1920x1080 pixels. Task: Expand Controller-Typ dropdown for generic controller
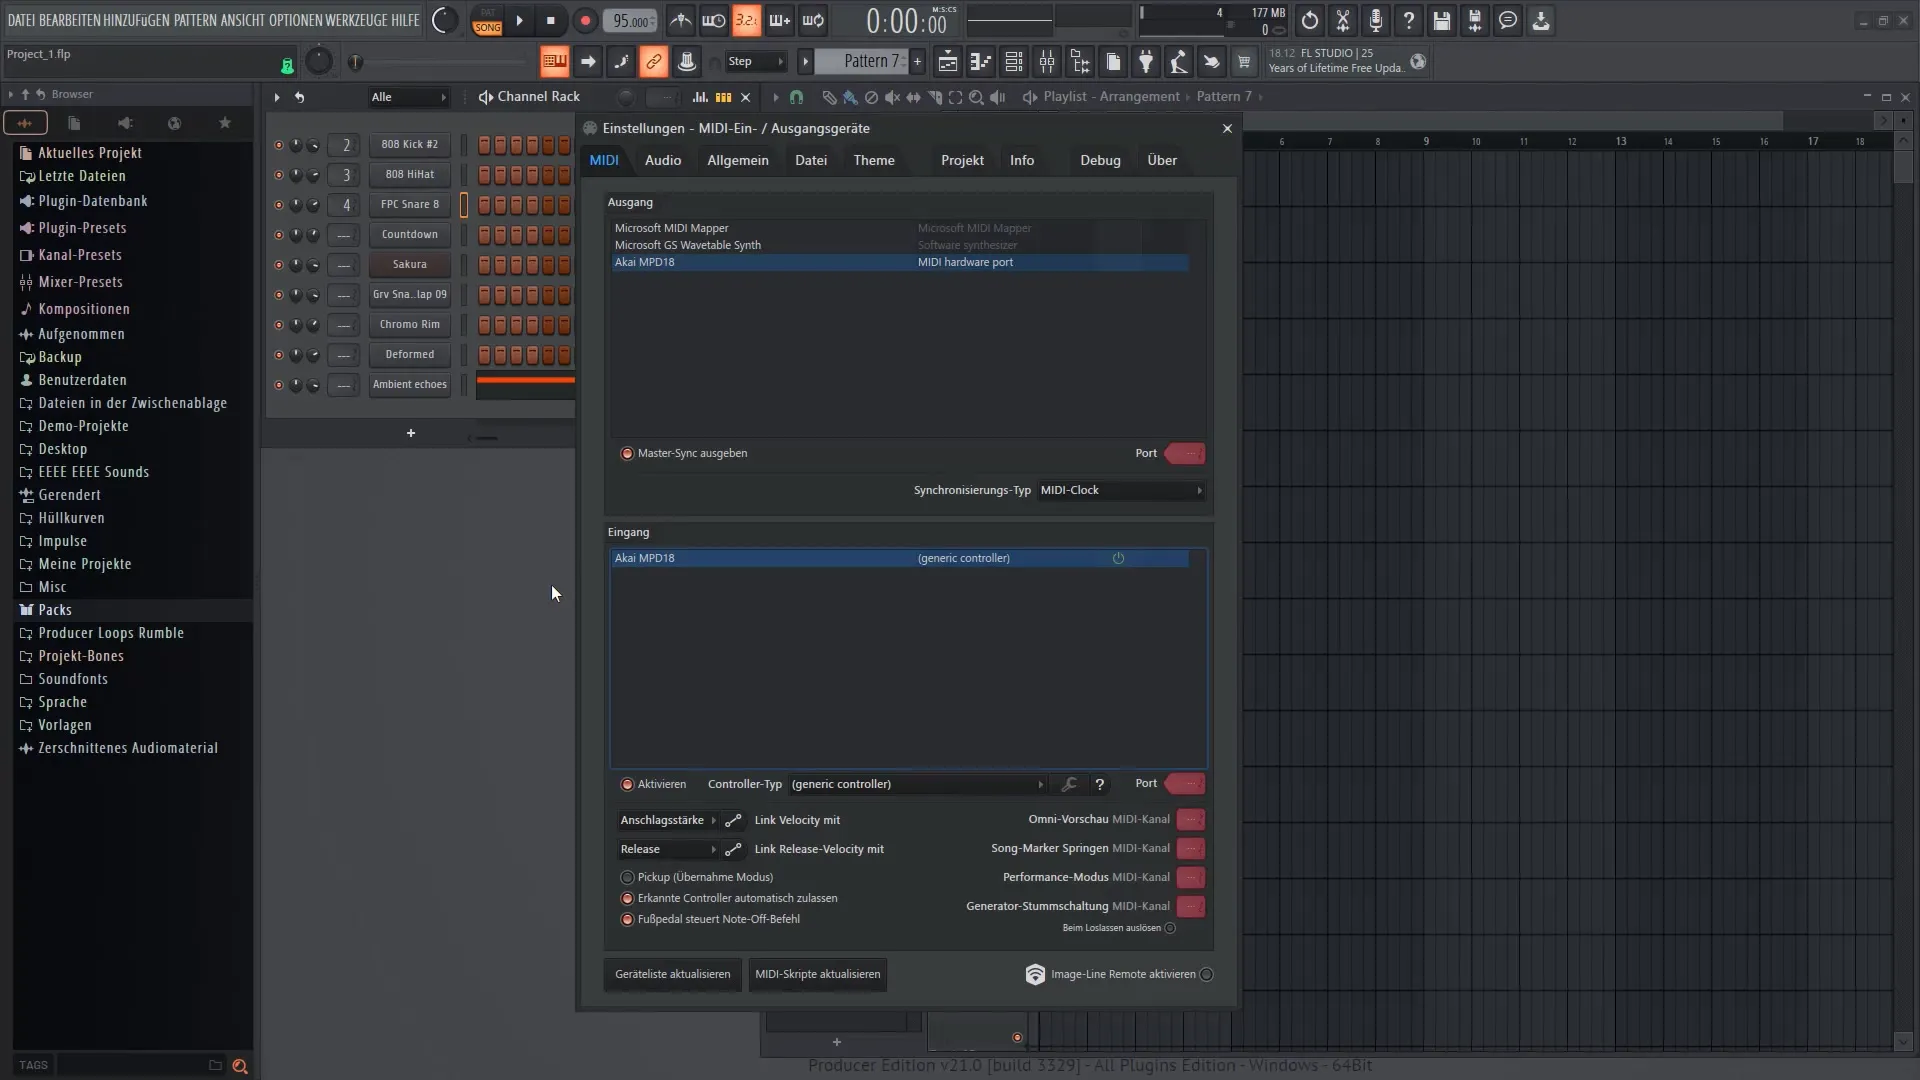(1040, 783)
